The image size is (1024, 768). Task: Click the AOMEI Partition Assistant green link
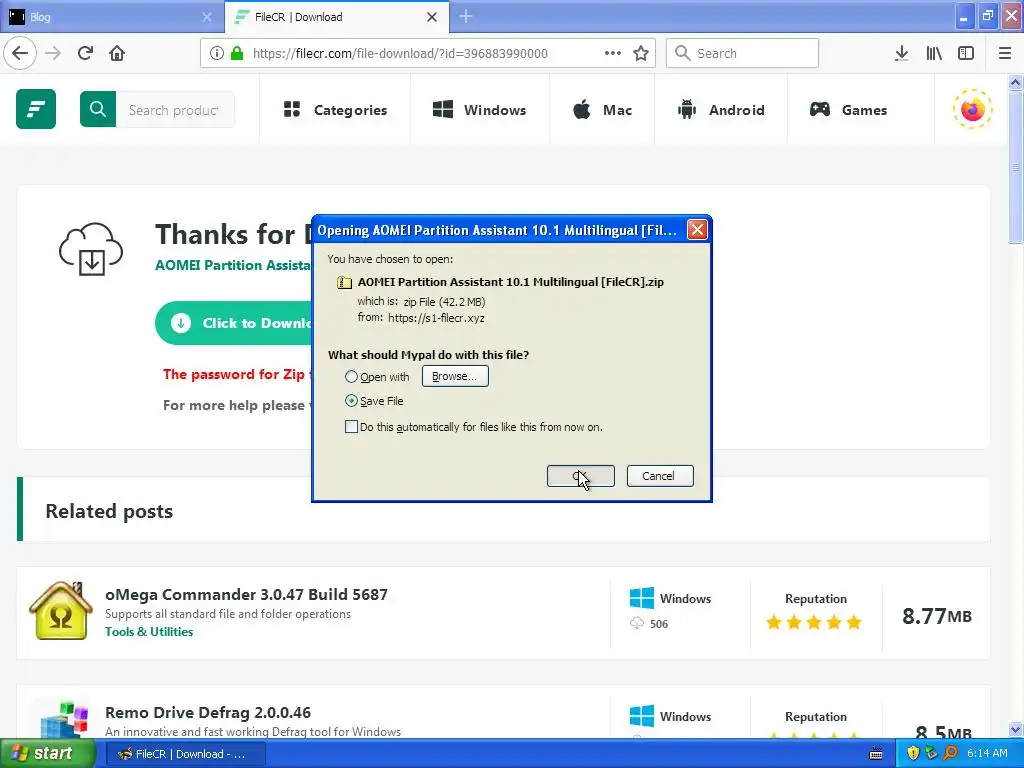233,265
